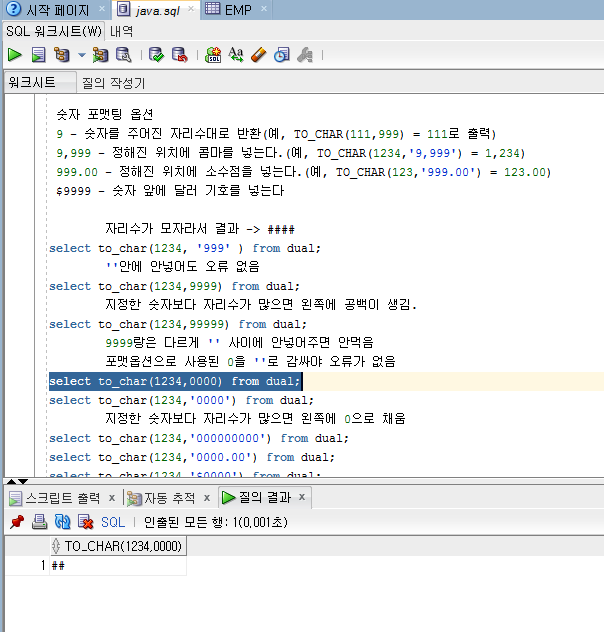Click the cancel/delete result icon
Viewport: 604px width, 632px height.
click(x=85, y=522)
